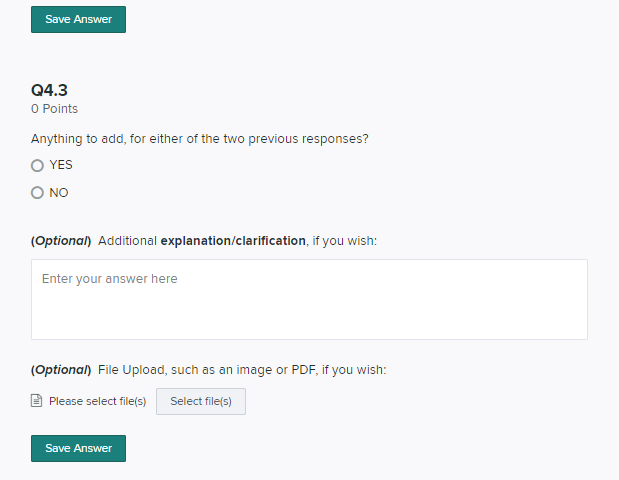Click the YES option label text

pyautogui.click(x=61, y=166)
